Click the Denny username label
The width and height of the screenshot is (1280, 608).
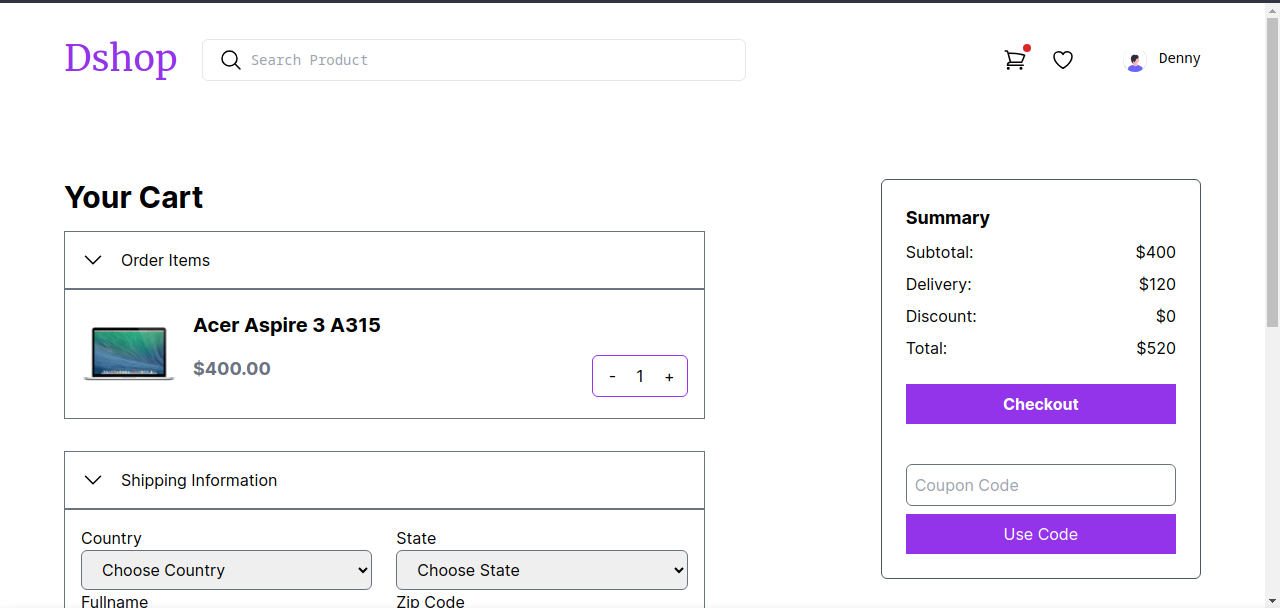[x=1179, y=58]
